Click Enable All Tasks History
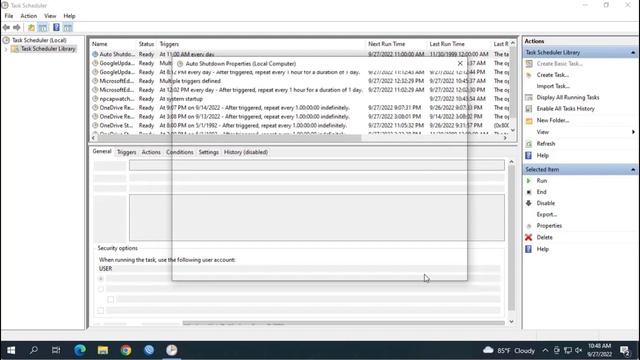Viewport: 640px width, 360px height. (565, 109)
